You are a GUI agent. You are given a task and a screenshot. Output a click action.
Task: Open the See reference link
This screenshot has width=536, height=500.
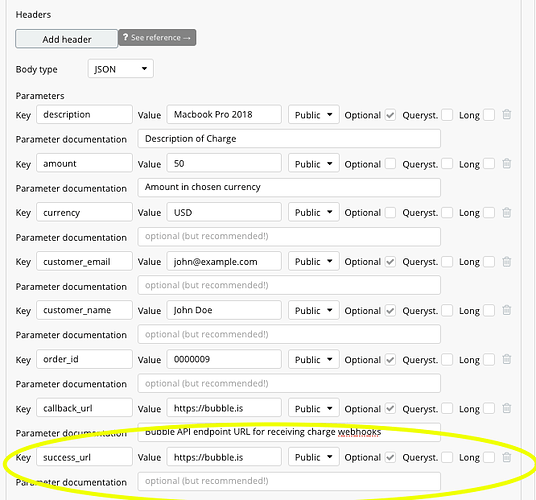click(x=157, y=38)
